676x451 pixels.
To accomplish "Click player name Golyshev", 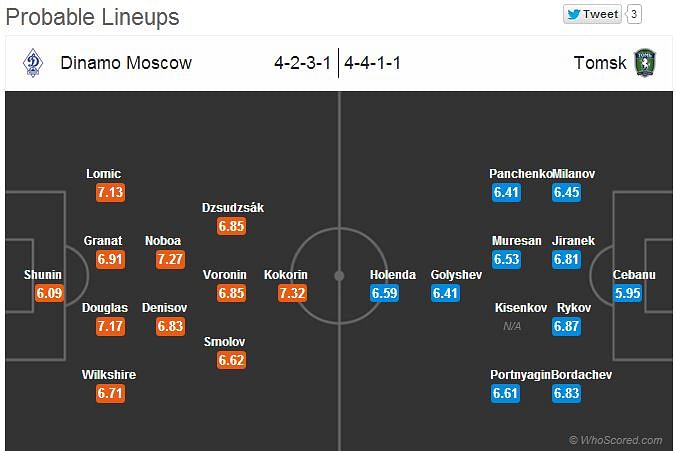I will 456,275.
